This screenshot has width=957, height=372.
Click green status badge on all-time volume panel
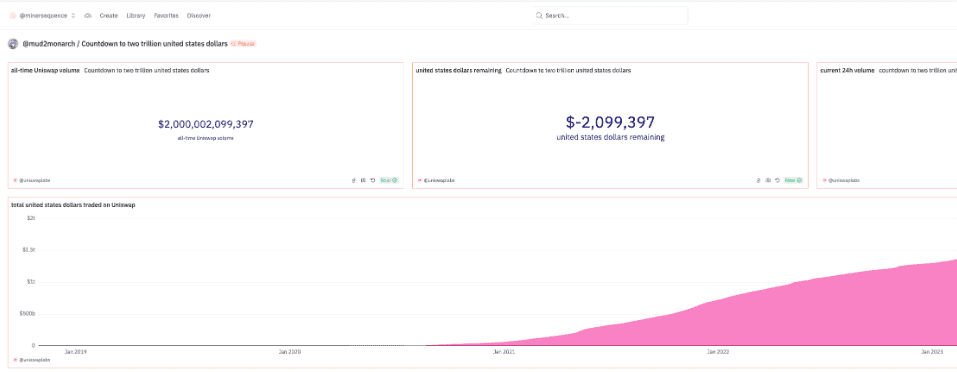pos(389,181)
